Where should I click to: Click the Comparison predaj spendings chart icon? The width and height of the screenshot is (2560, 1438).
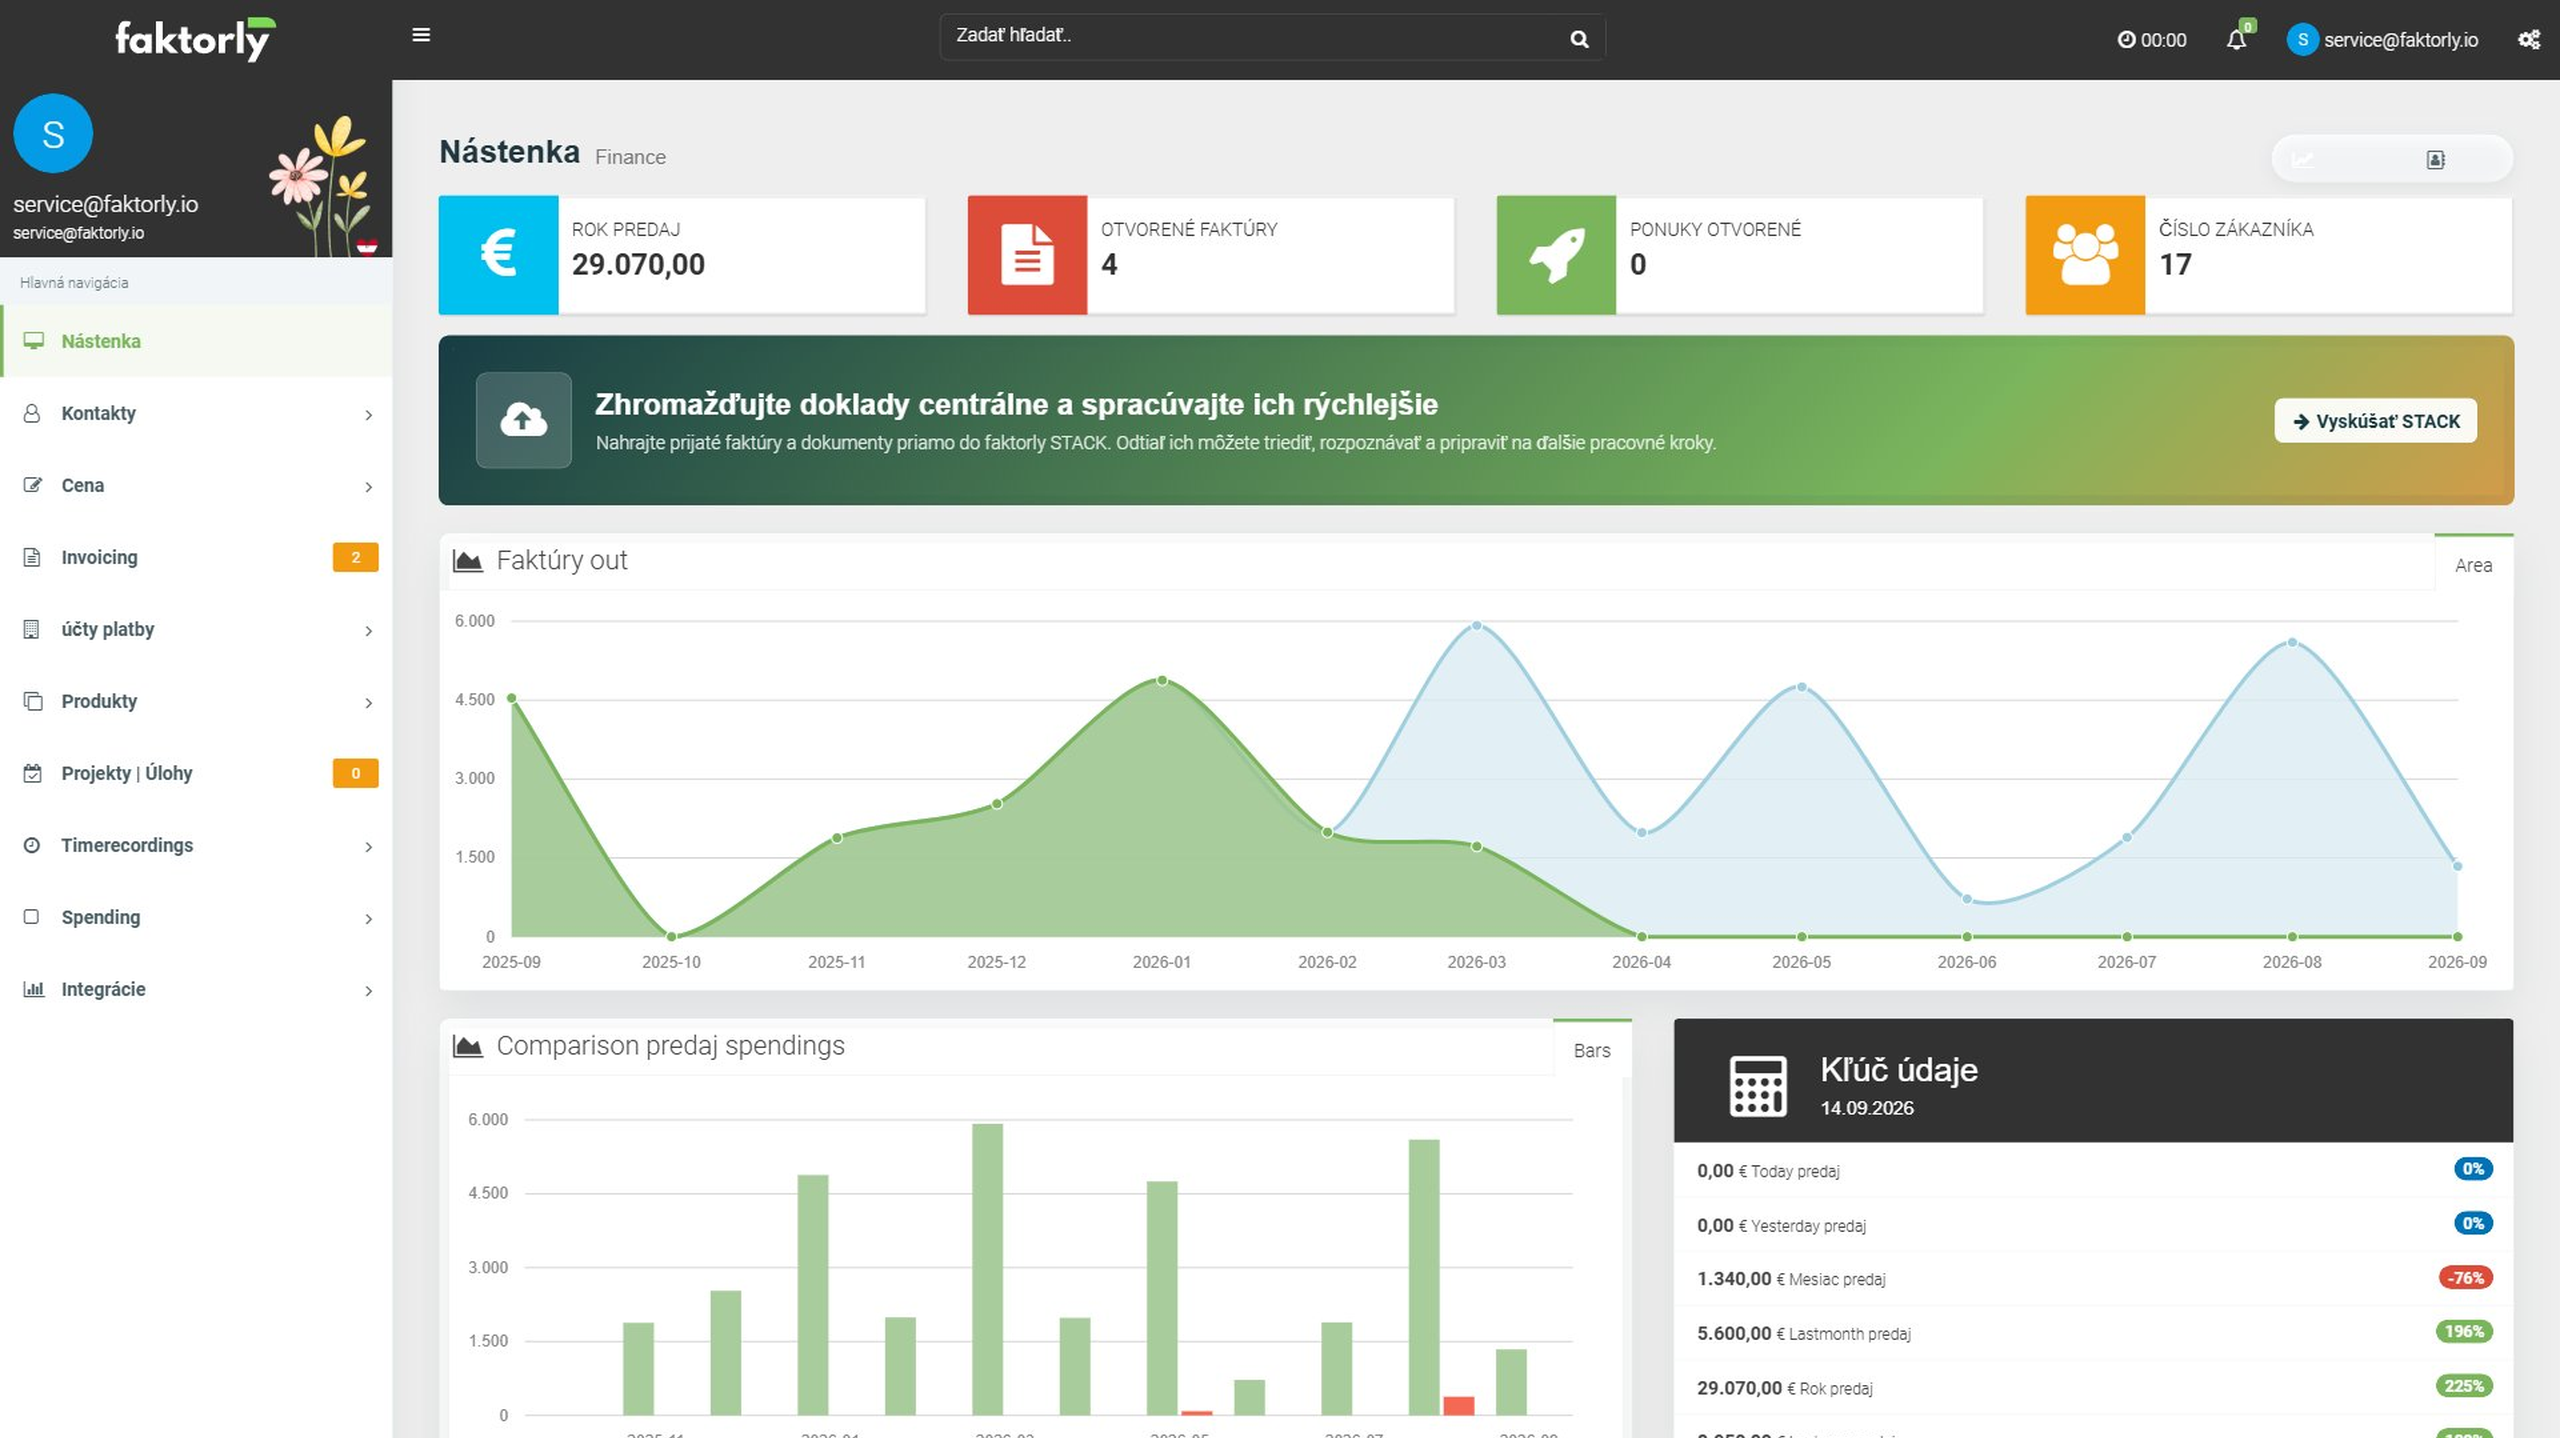pyautogui.click(x=467, y=1046)
